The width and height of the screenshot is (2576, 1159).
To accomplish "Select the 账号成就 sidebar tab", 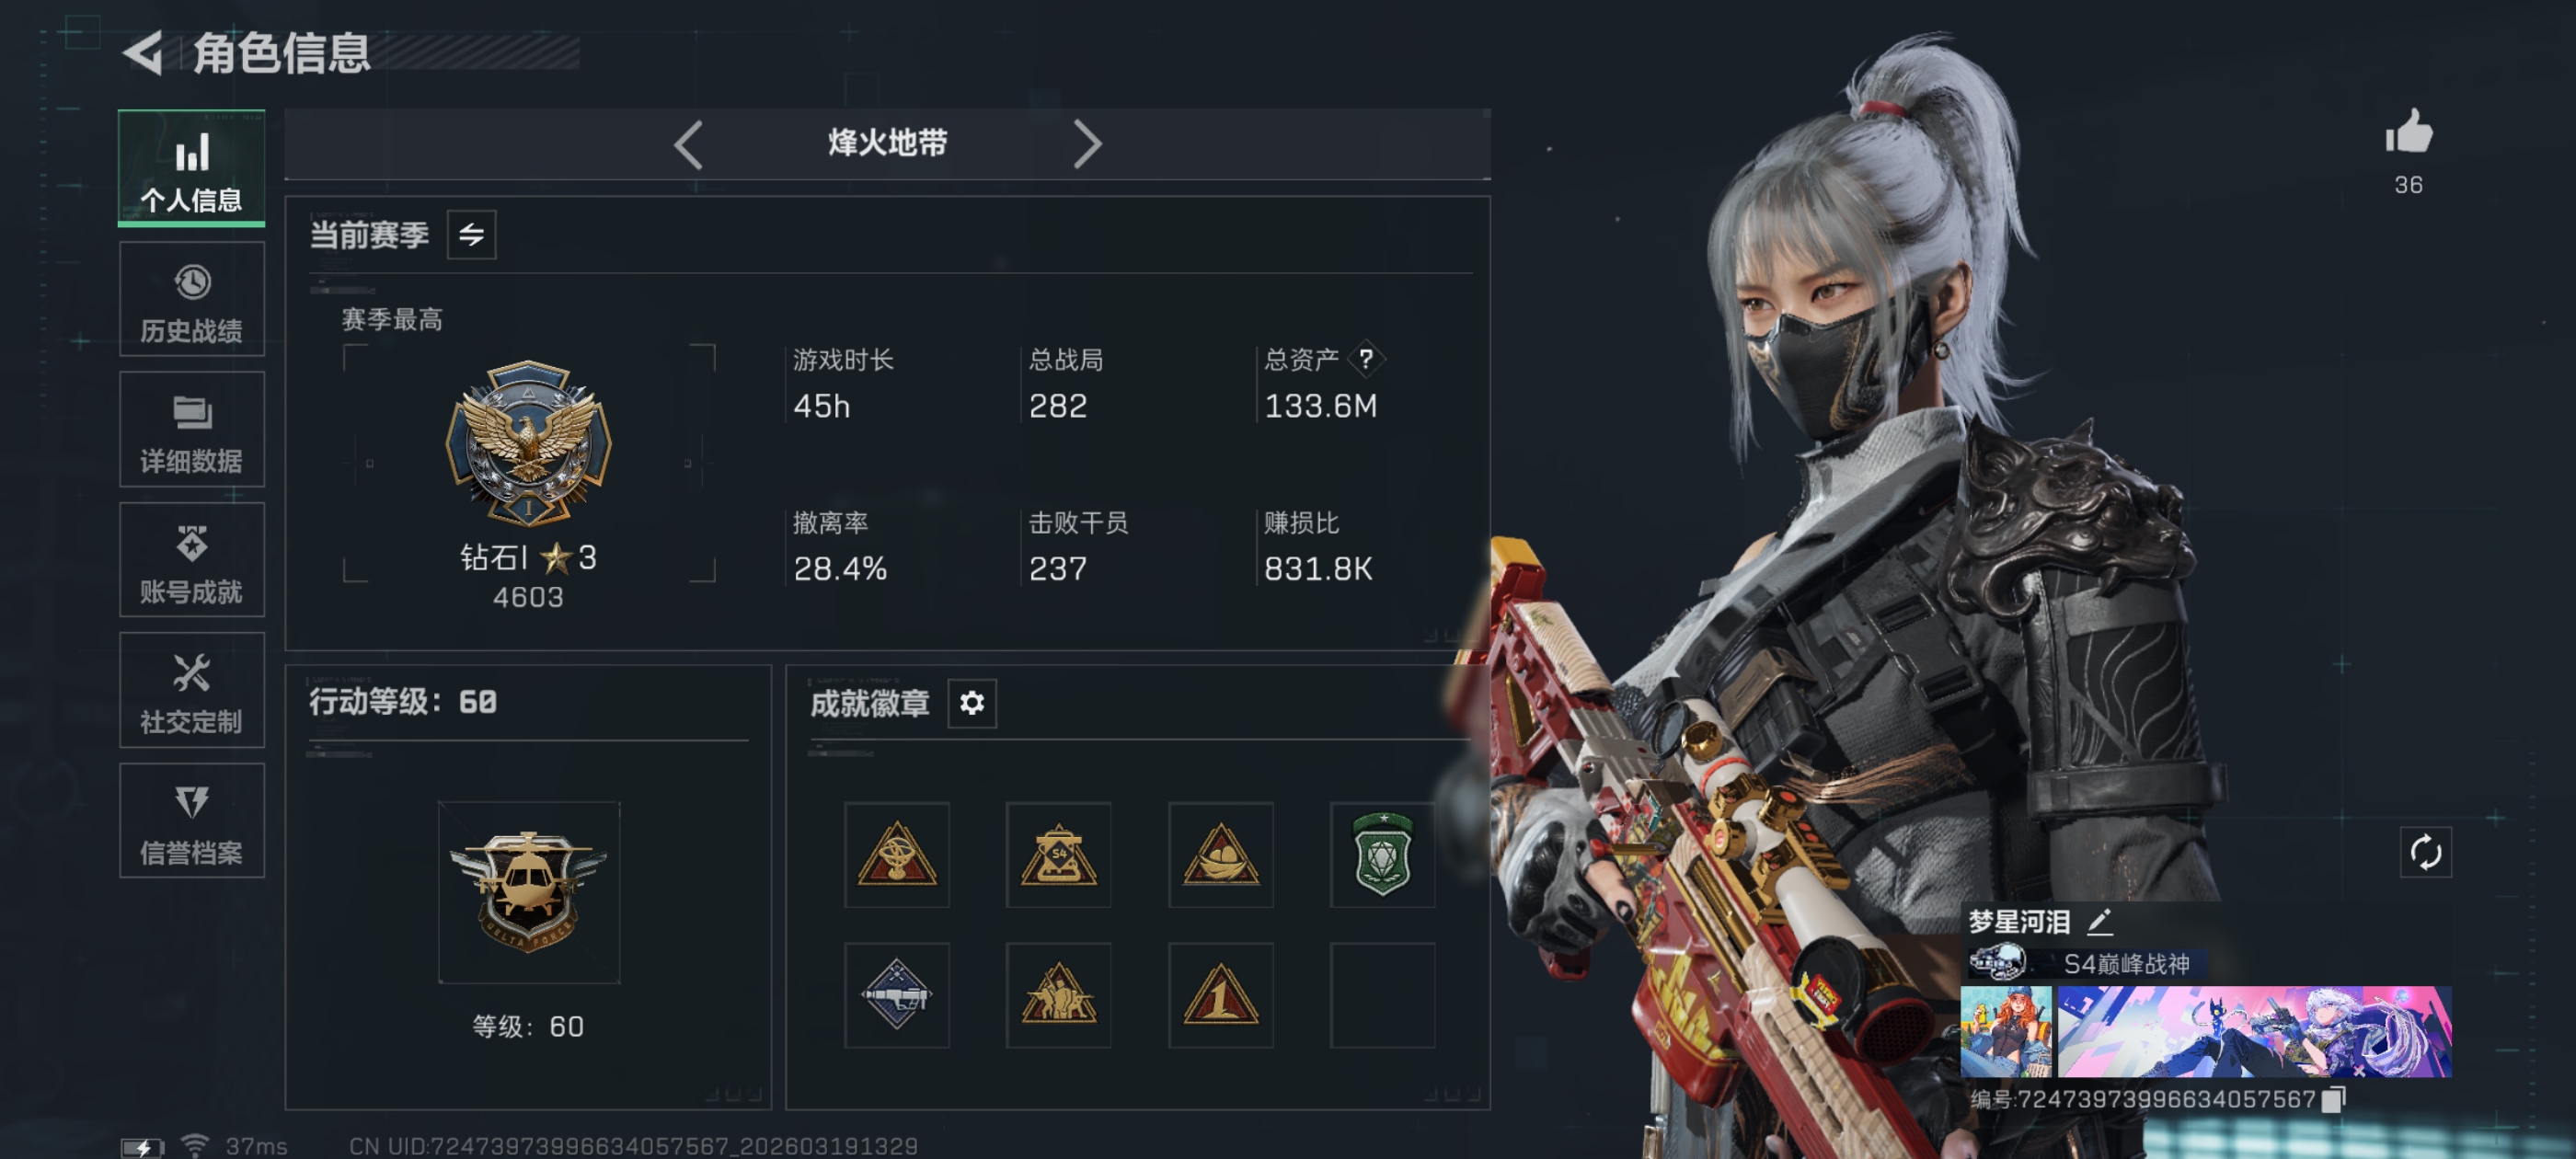I will [192, 560].
